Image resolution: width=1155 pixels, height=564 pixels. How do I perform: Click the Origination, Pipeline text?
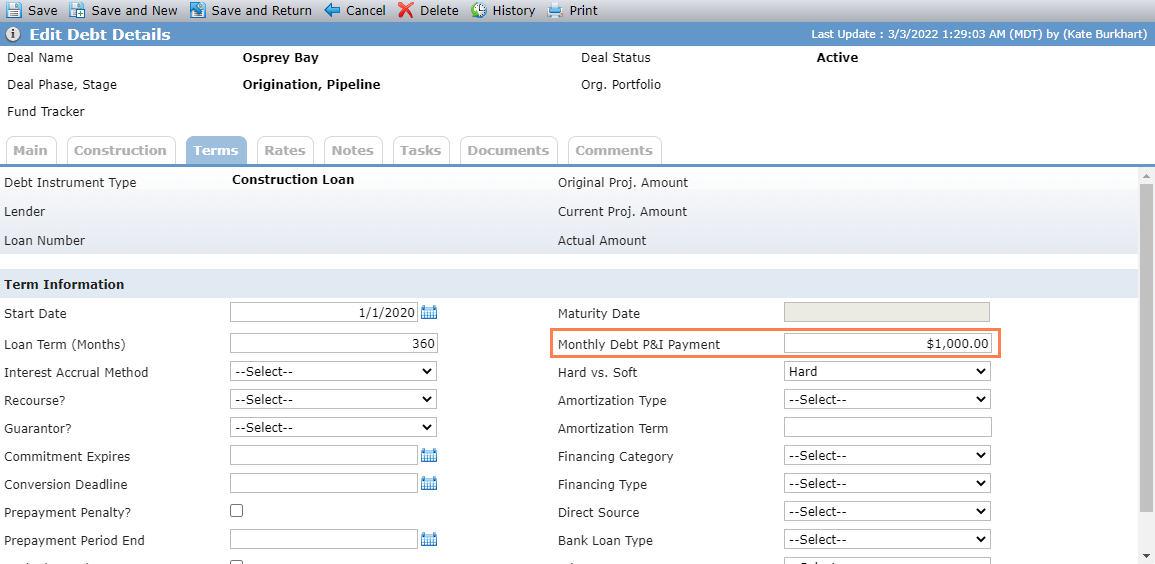pos(312,85)
